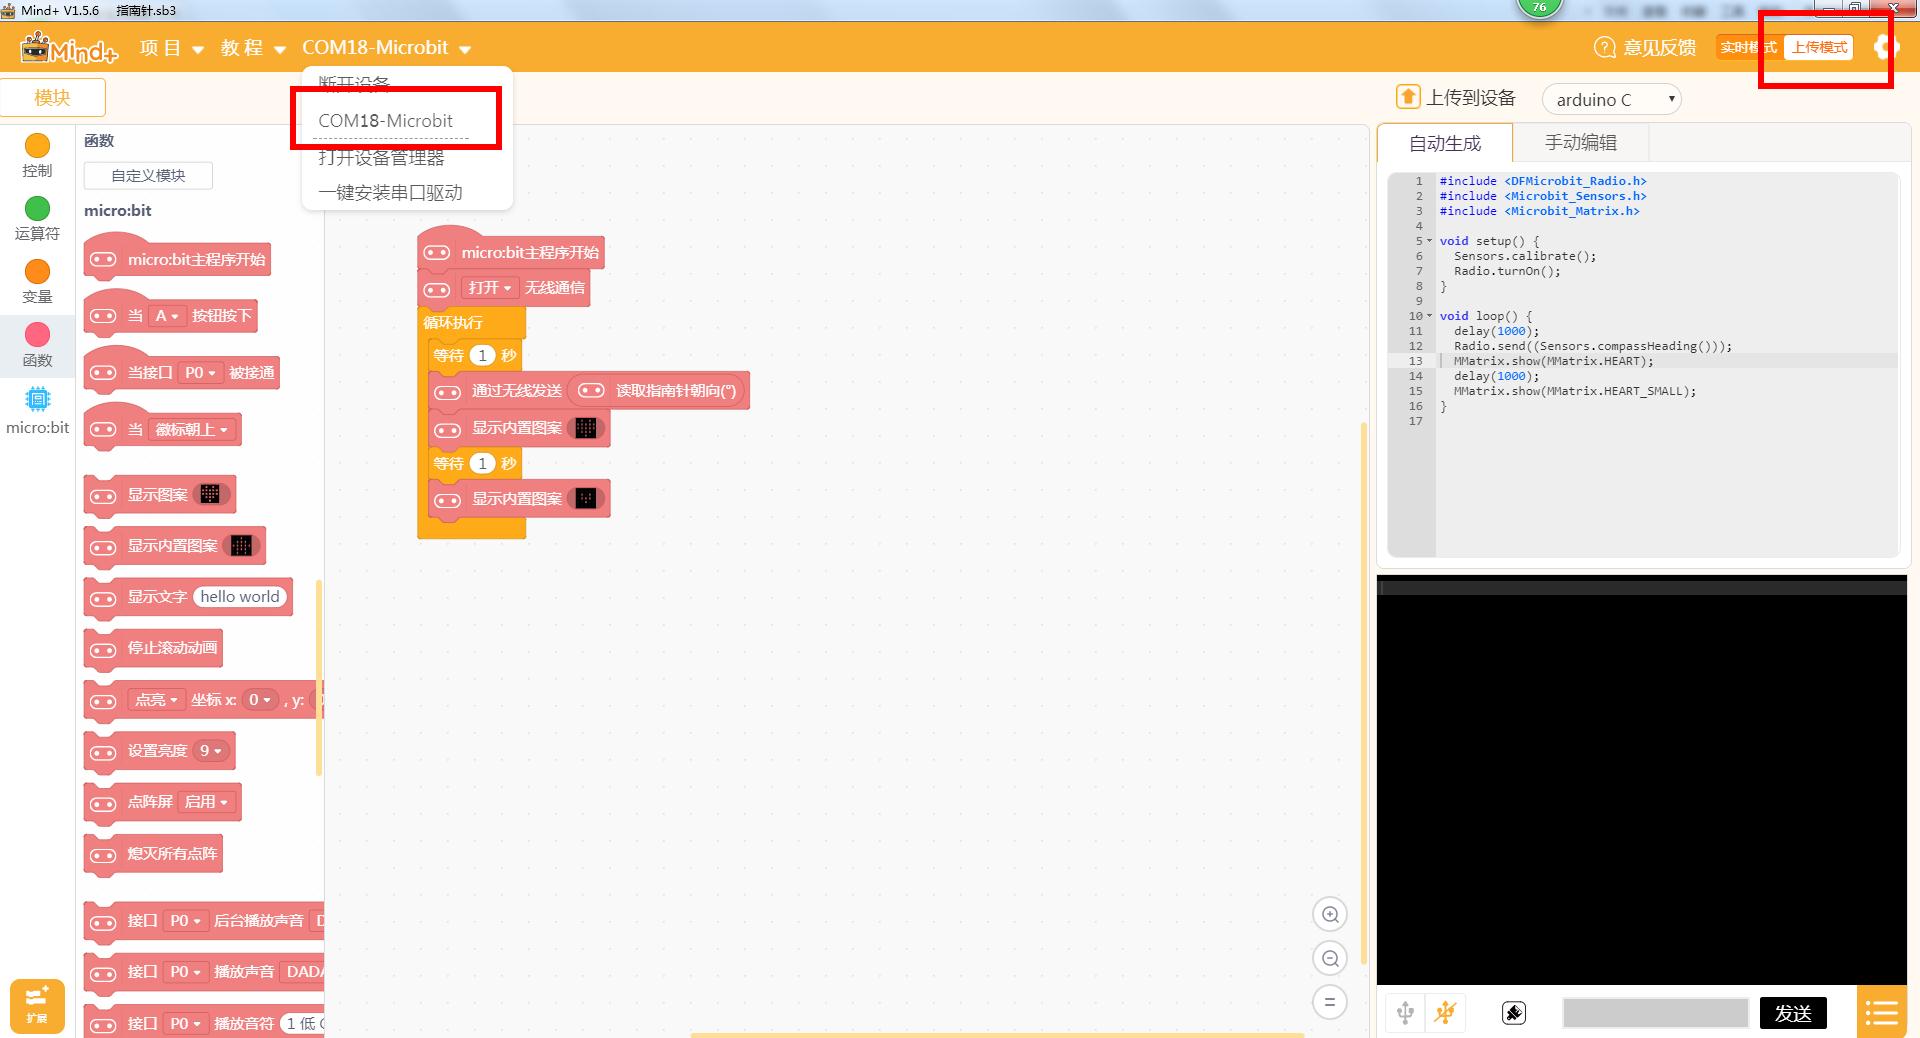Viewport: 1920px width, 1038px height.
Task: Switch to 上传模式
Action: point(1819,47)
